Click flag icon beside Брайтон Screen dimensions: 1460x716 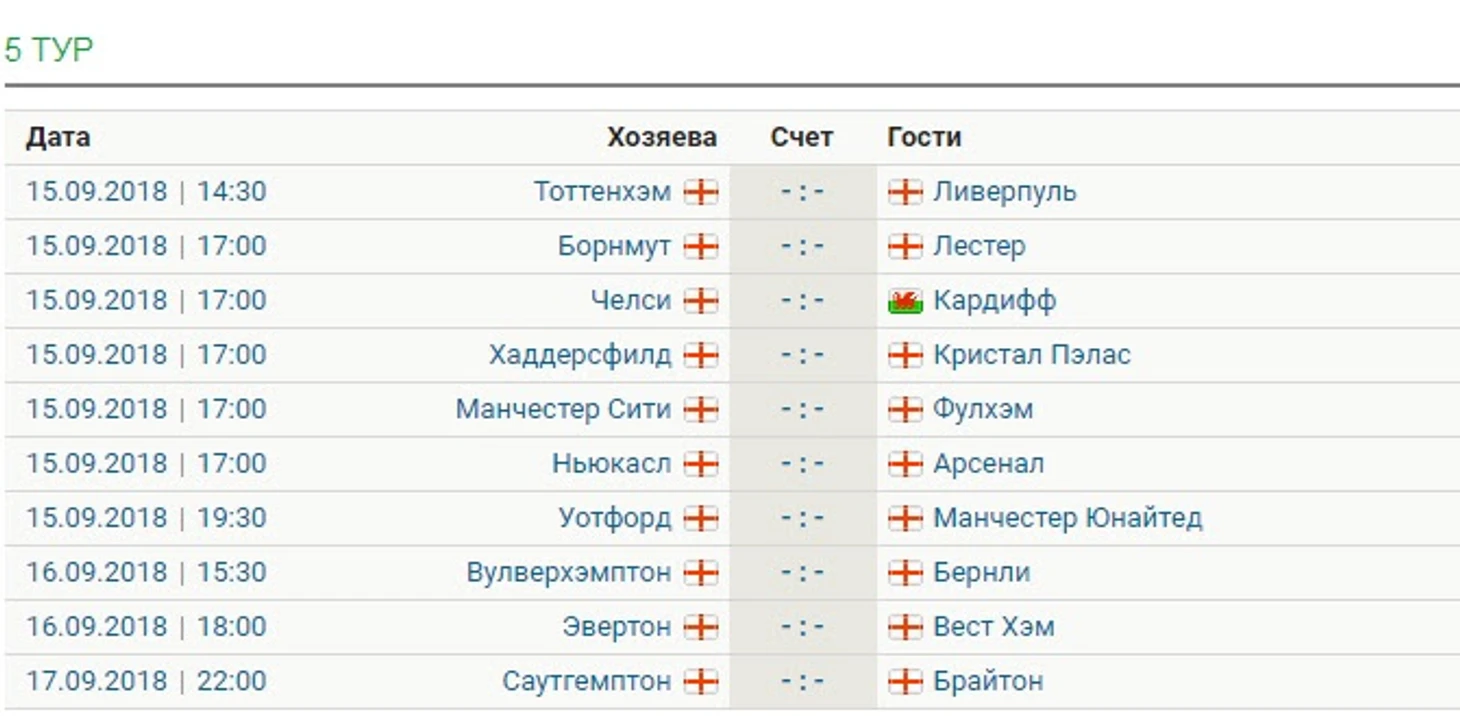click(x=905, y=682)
